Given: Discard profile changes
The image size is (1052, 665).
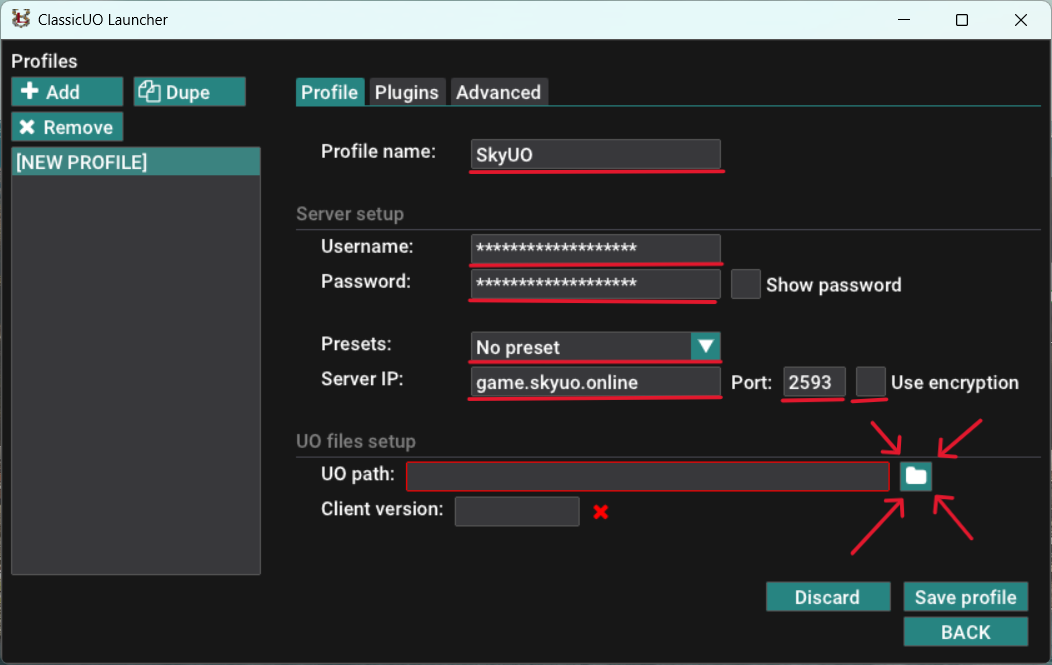Looking at the screenshot, I should click(x=828, y=597).
